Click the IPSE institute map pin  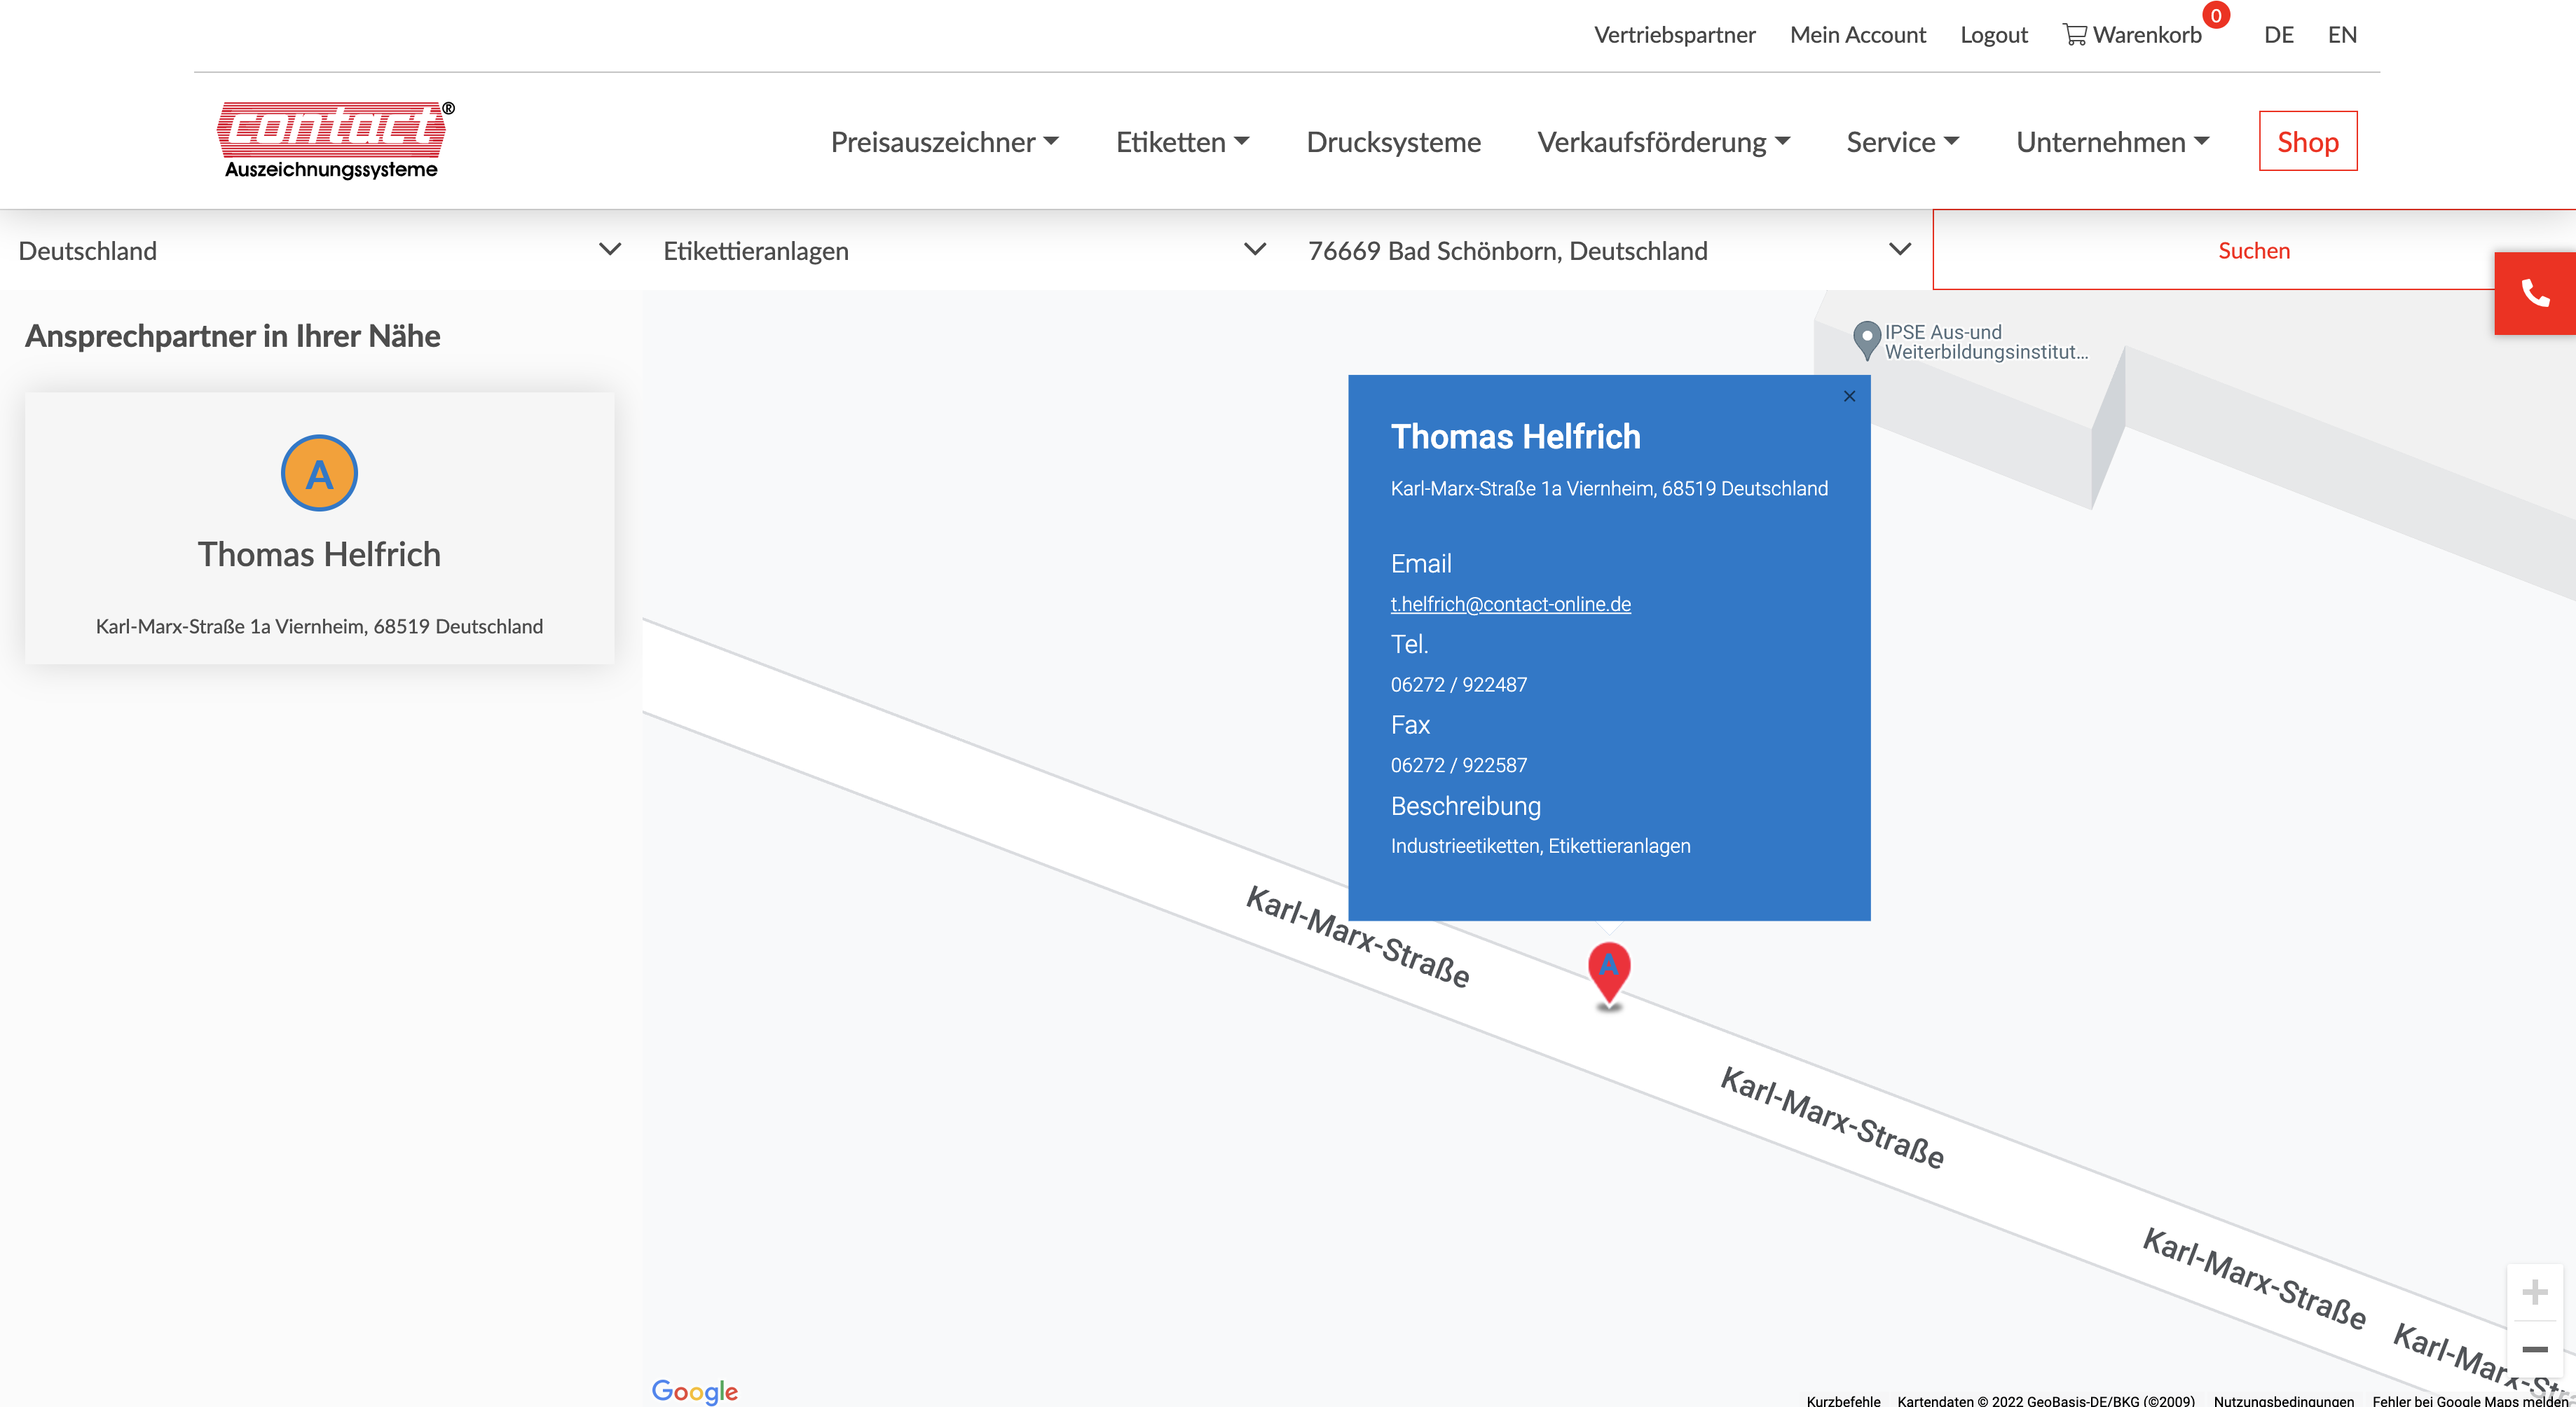[x=1866, y=339]
